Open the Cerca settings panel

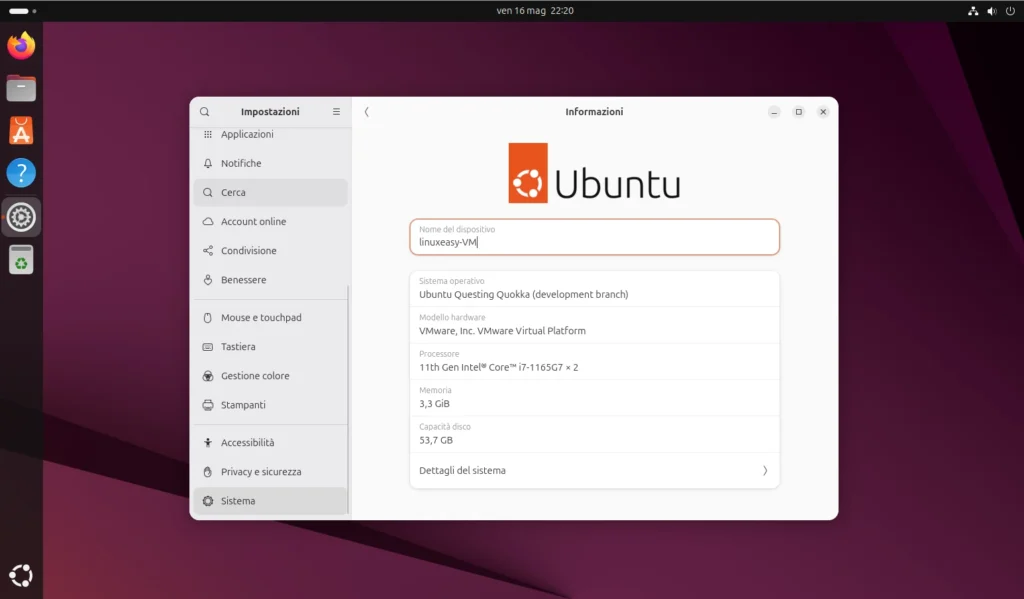coord(270,193)
